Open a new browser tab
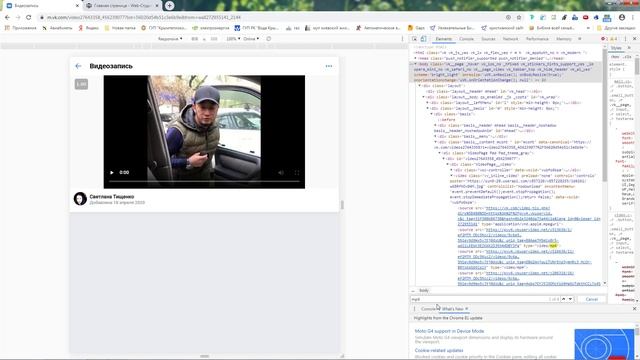640x360 pixels. 169,6
